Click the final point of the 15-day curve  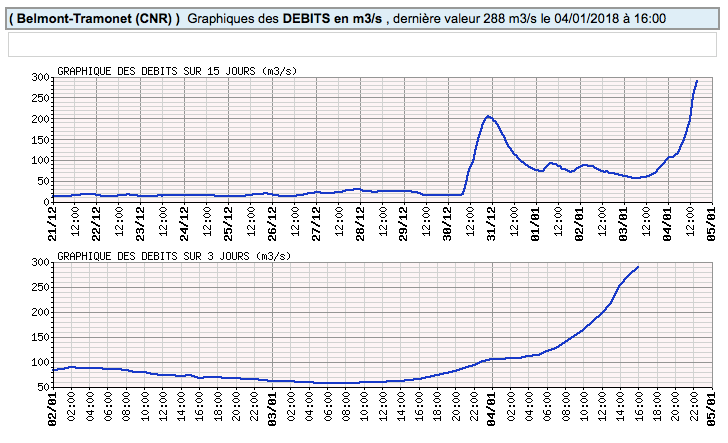click(697, 81)
